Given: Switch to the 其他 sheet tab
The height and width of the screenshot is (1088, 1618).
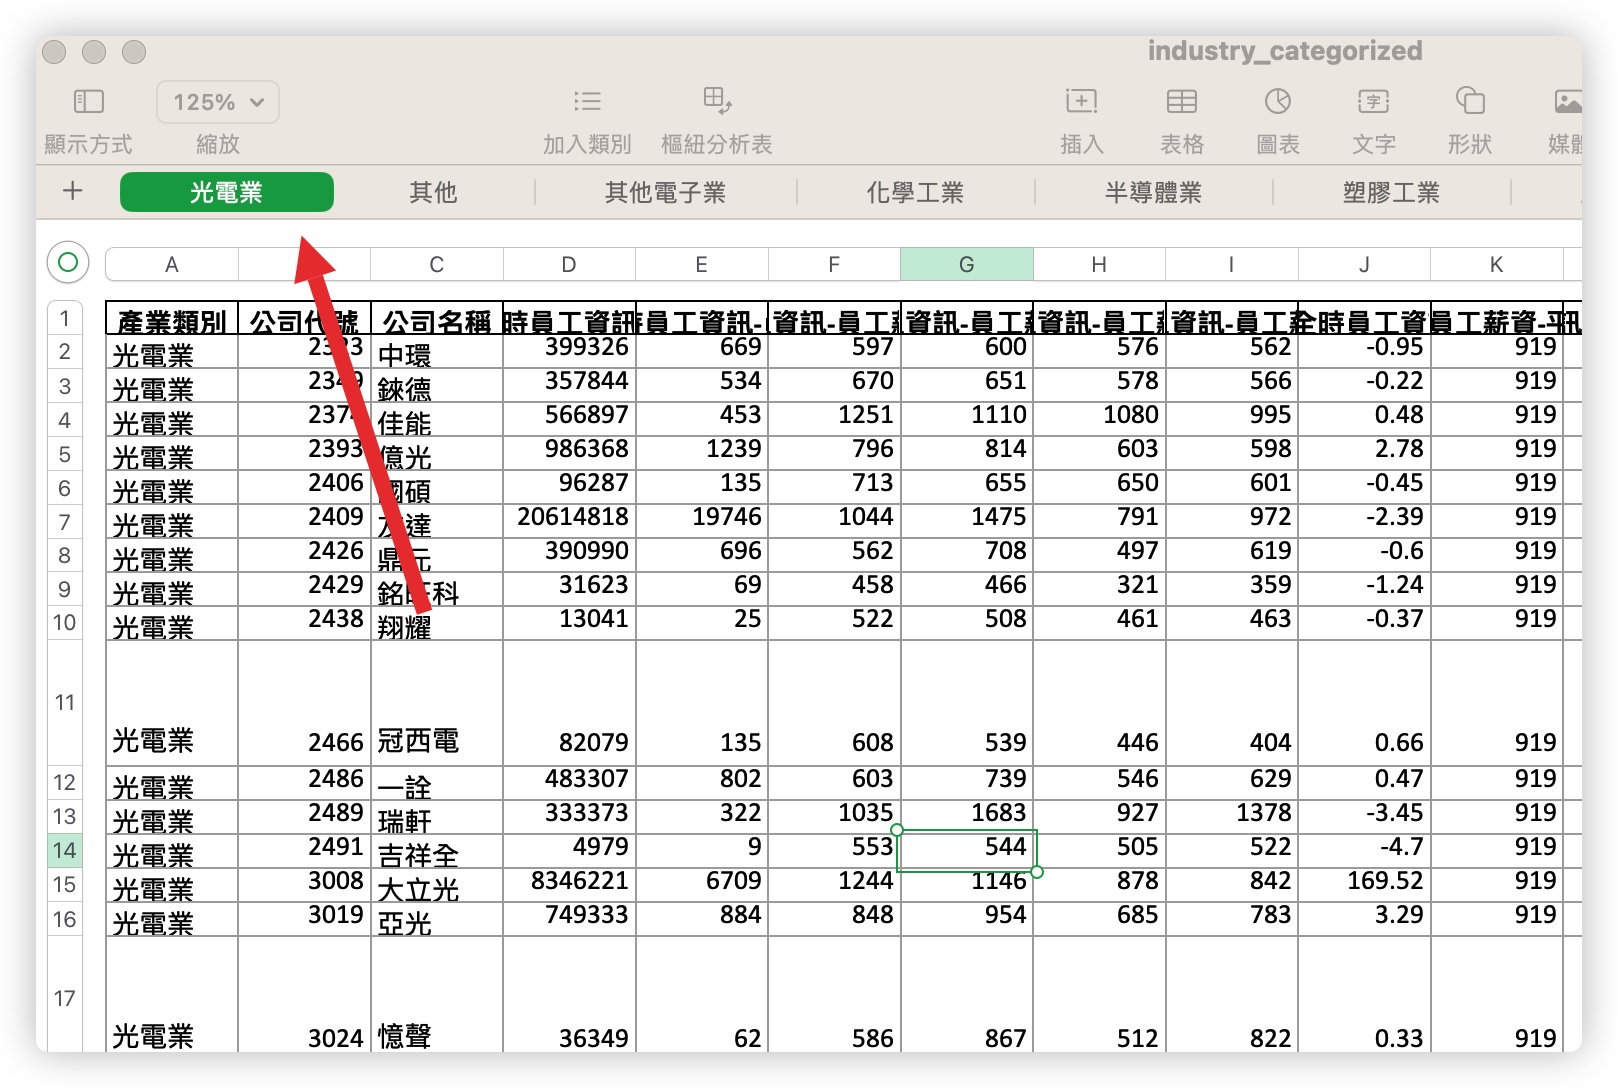Looking at the screenshot, I should [433, 192].
